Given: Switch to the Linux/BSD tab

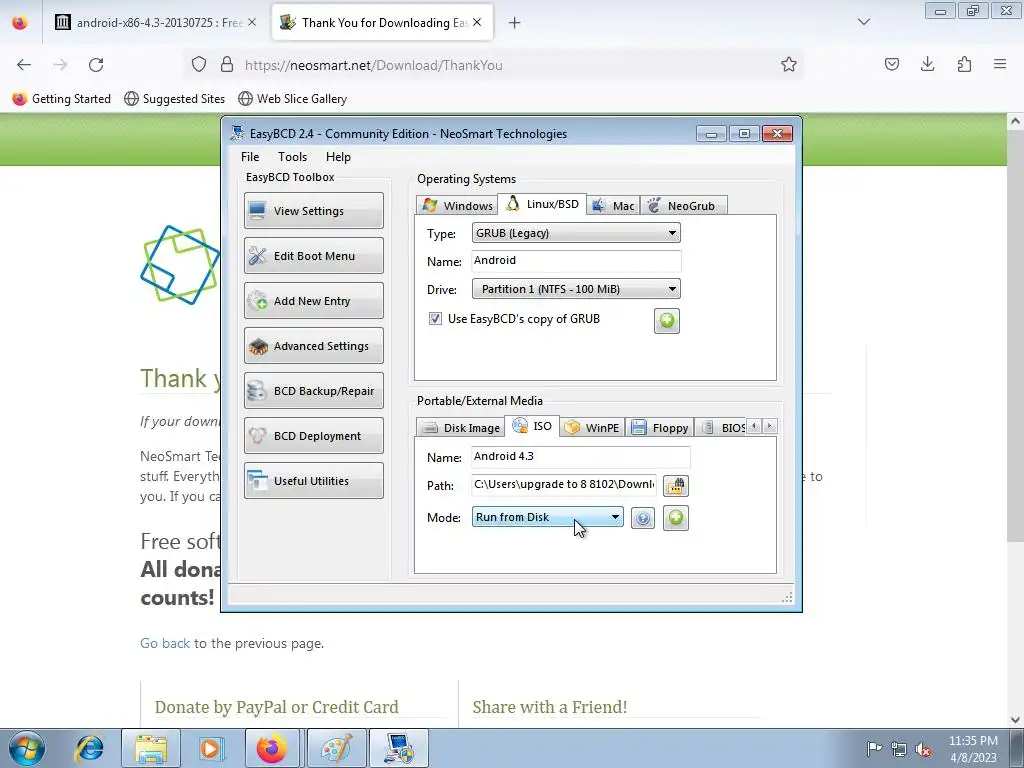Looking at the screenshot, I should (x=542, y=204).
